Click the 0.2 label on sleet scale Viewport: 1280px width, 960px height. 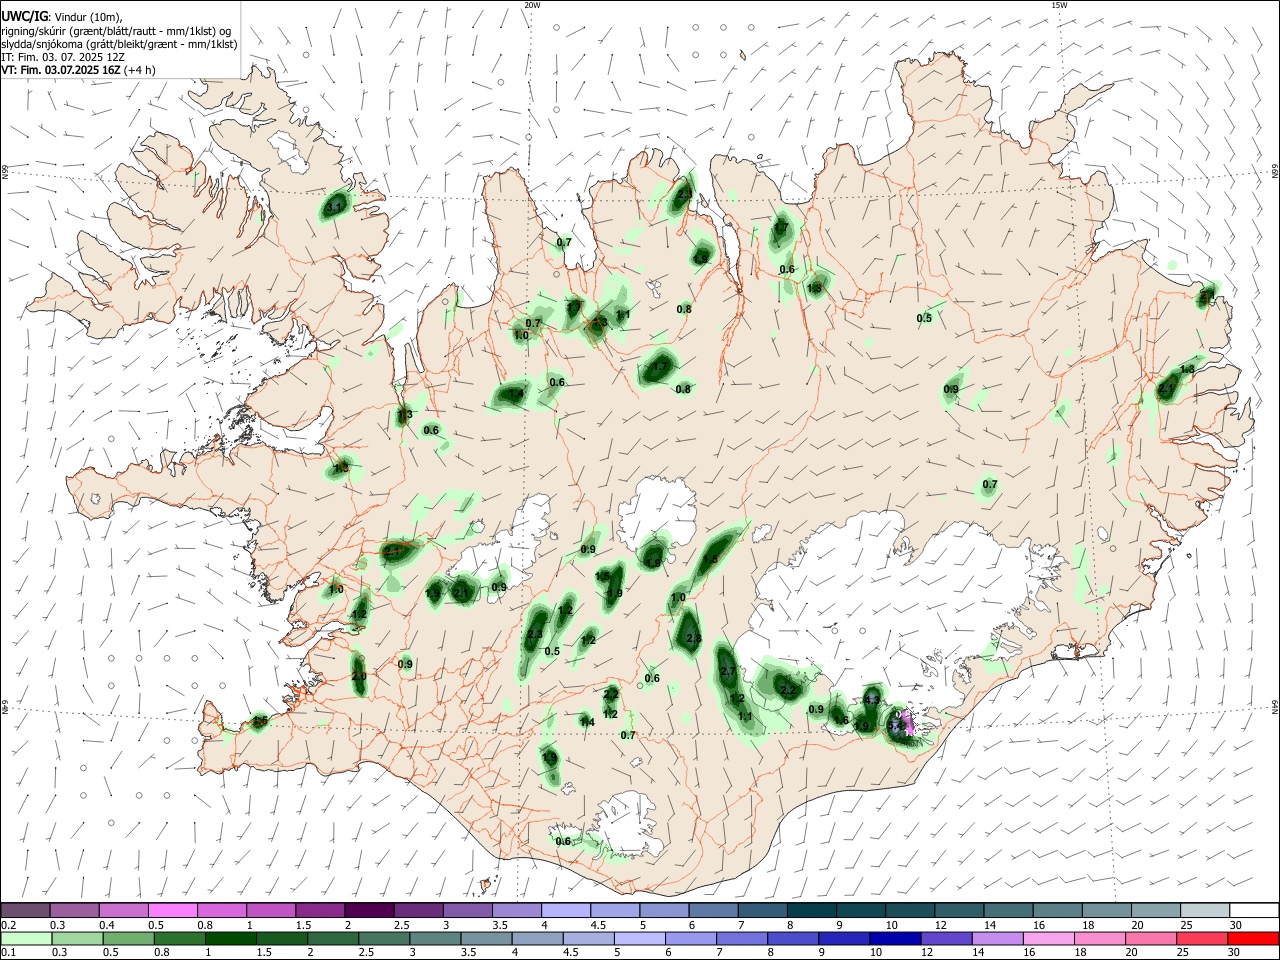click(x=8, y=925)
